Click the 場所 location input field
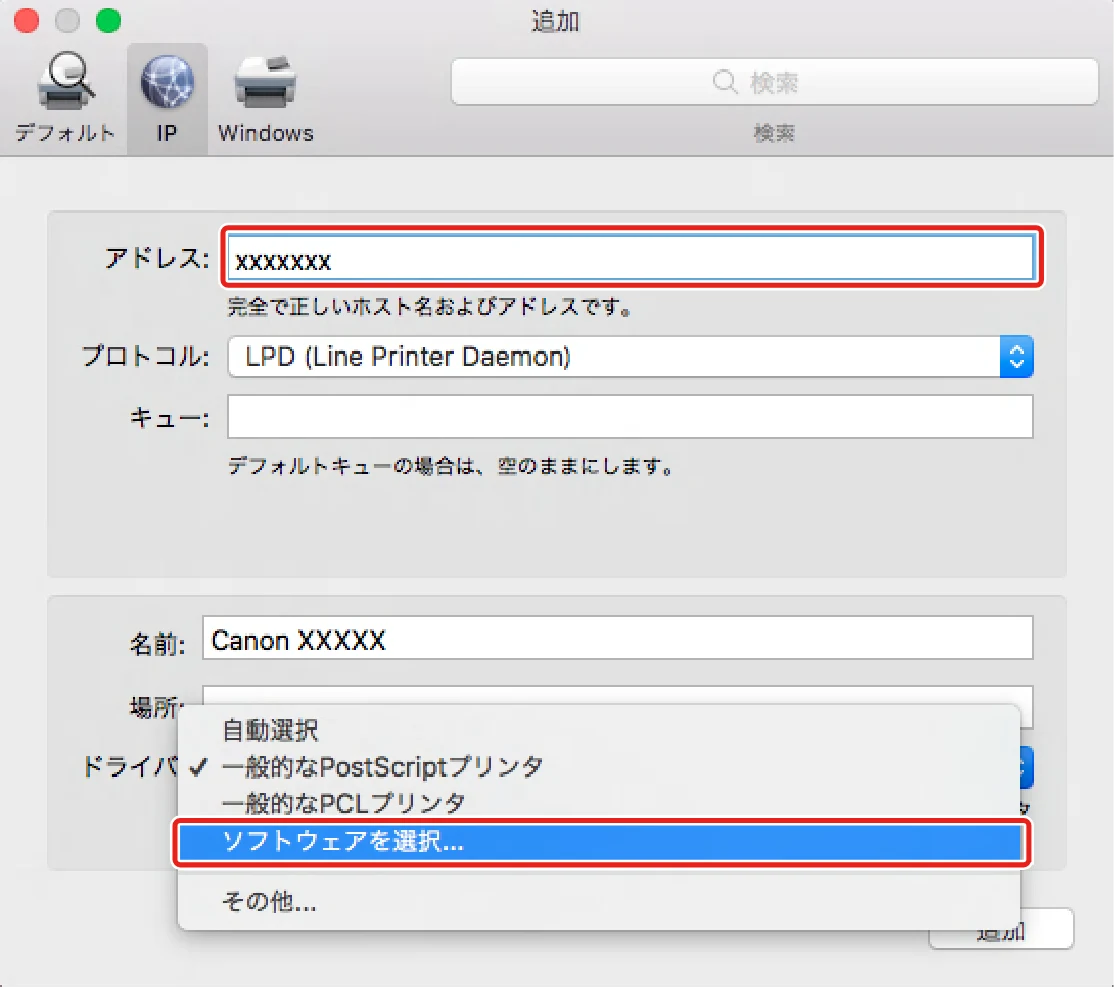This screenshot has height=988, width=1114. 617,695
